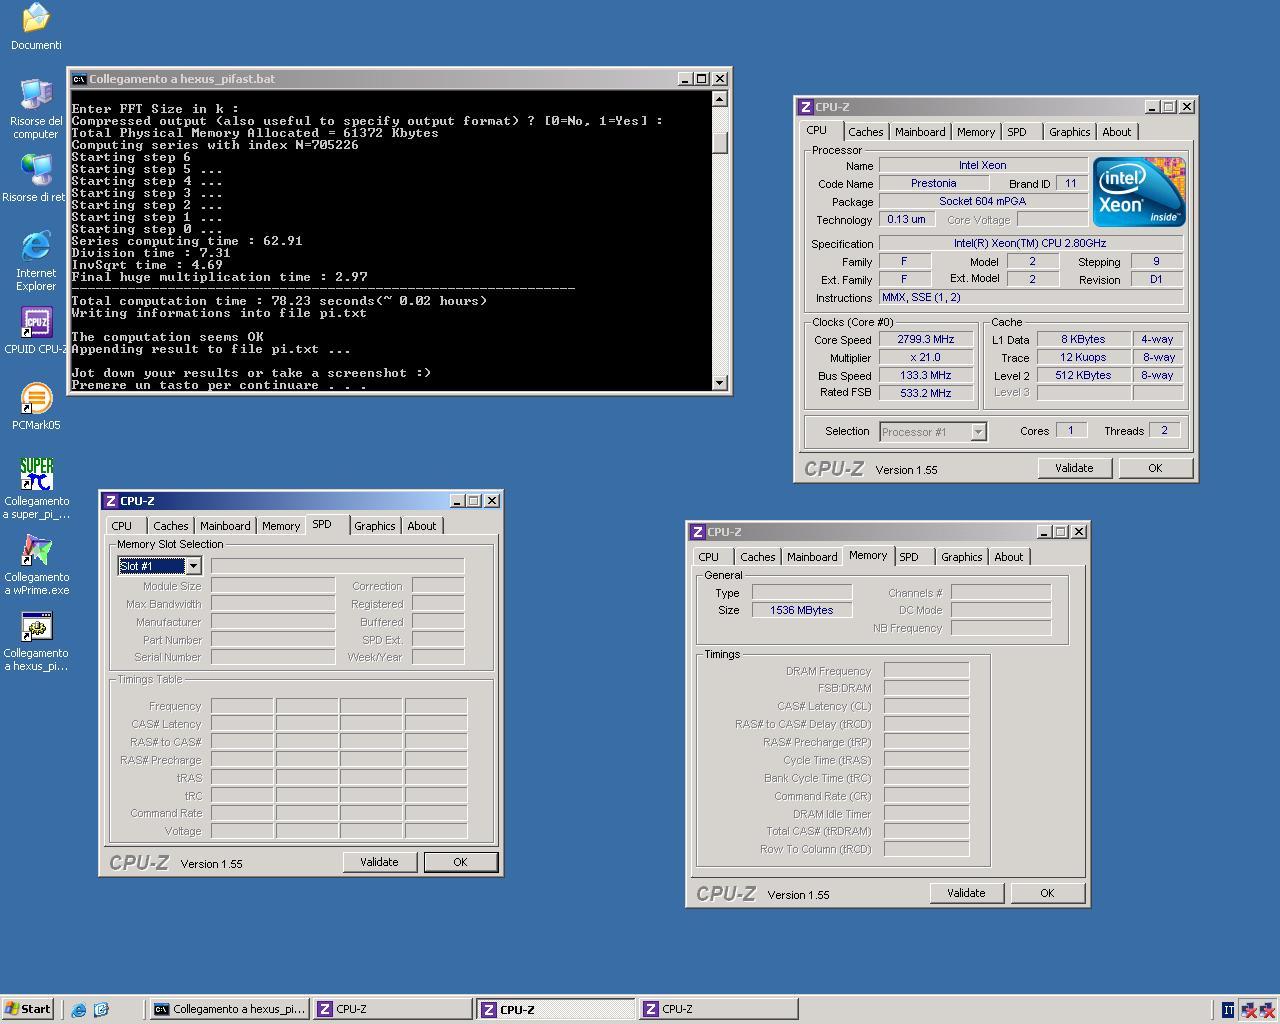The image size is (1280, 1024).
Task: Click the Technology 0.13 um field
Action: point(906,220)
